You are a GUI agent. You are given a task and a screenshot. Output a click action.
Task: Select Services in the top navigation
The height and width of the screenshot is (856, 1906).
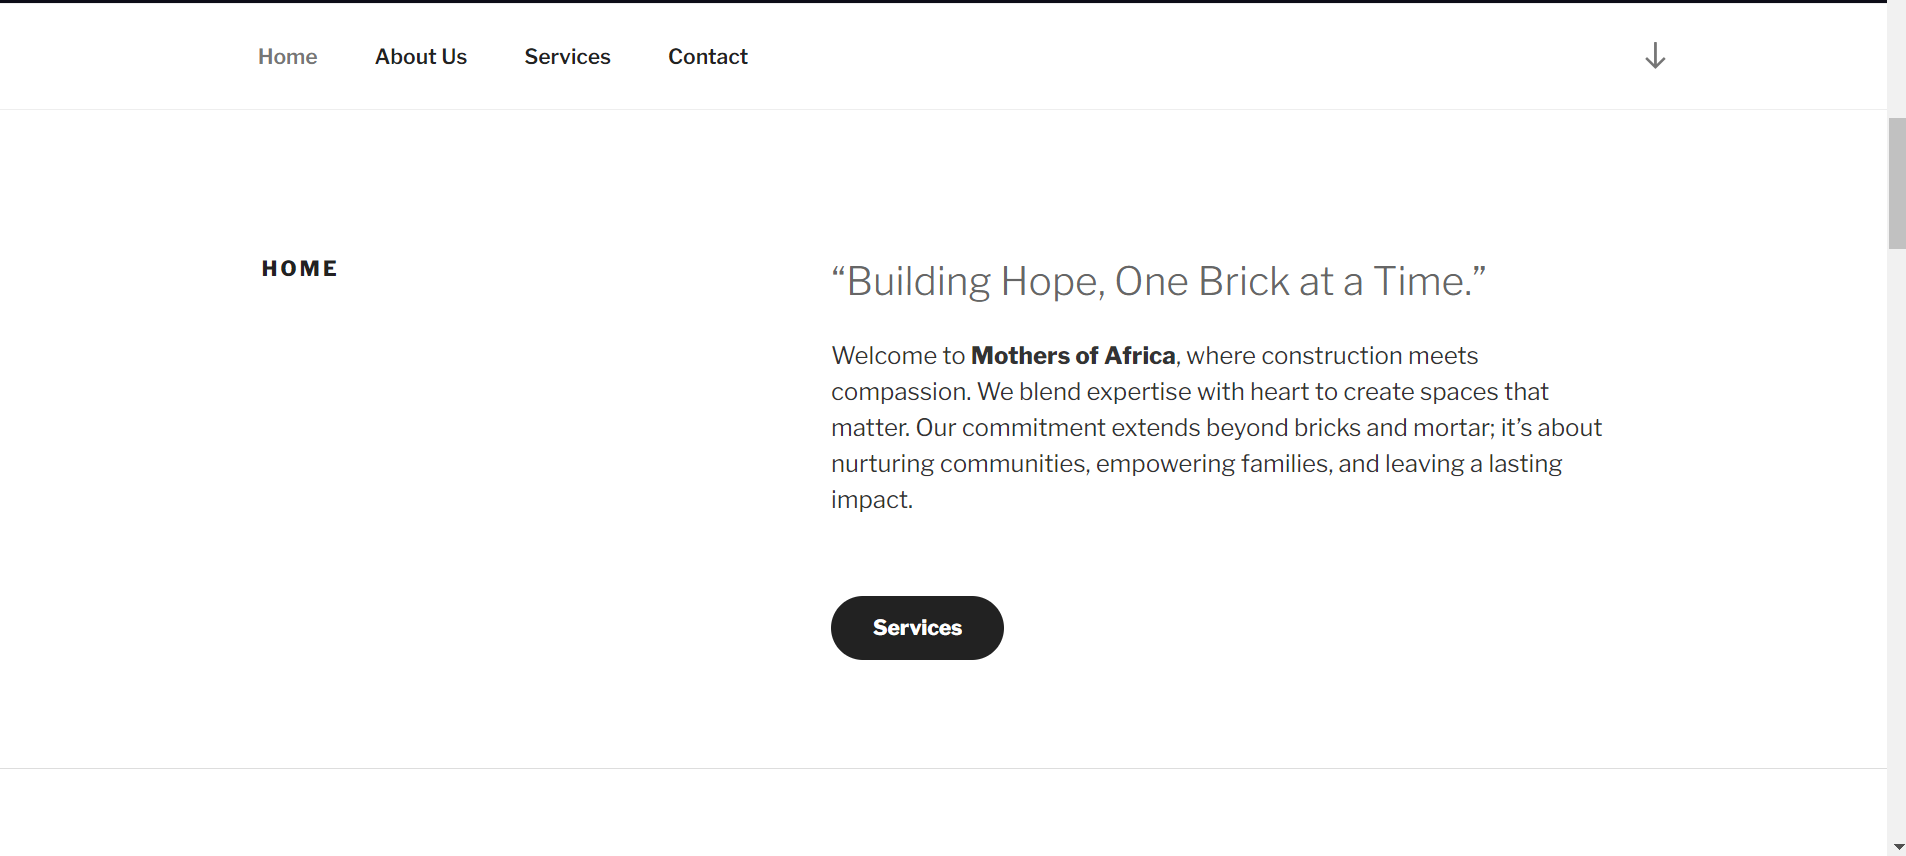[x=567, y=57]
